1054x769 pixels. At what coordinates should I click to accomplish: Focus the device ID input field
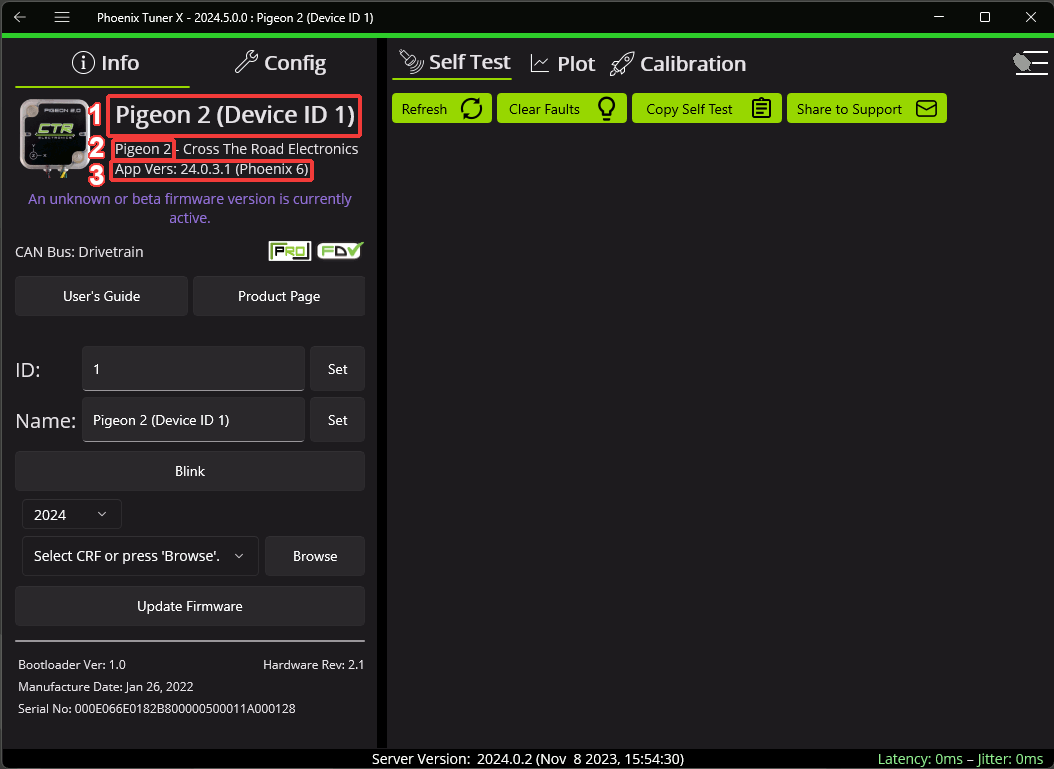194,369
